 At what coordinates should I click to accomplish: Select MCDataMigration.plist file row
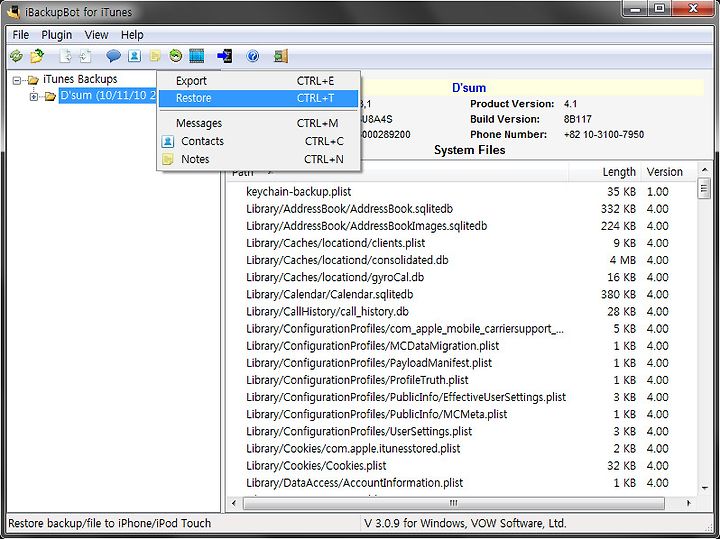click(462, 346)
